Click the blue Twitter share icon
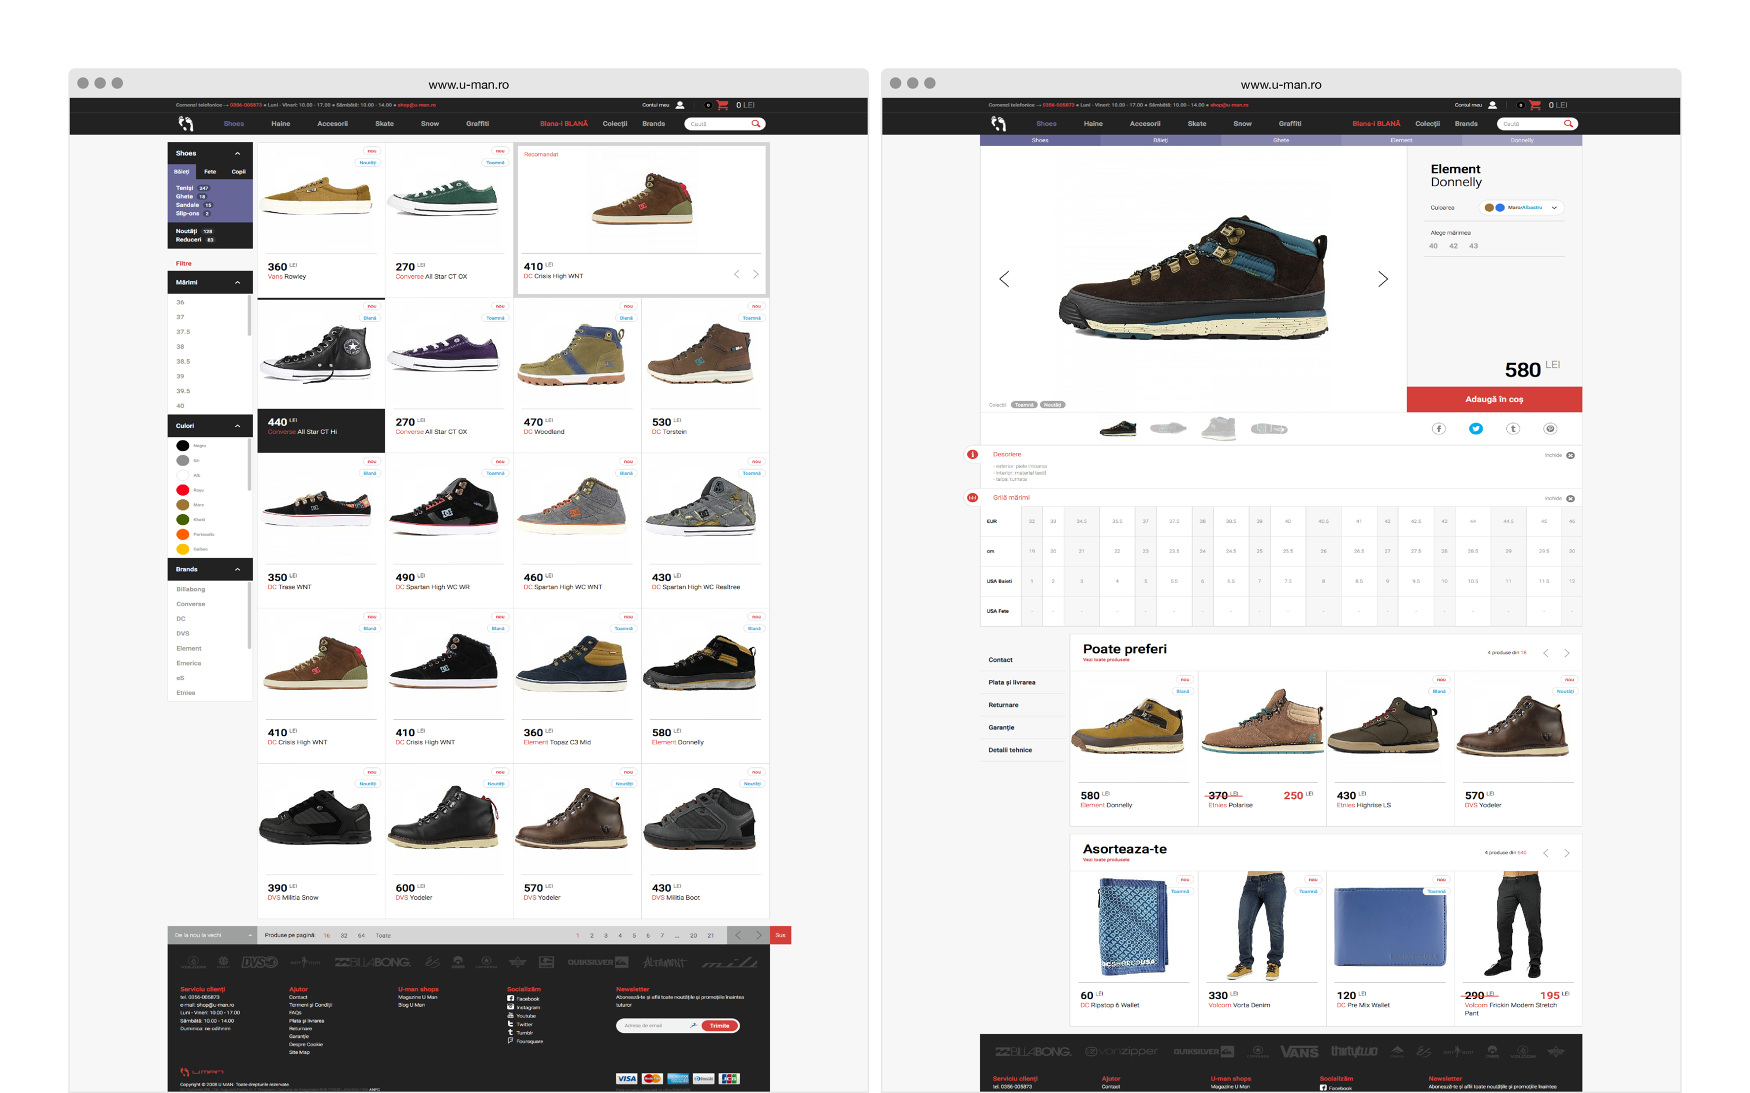This screenshot has height=1093, width=1750. click(1476, 429)
